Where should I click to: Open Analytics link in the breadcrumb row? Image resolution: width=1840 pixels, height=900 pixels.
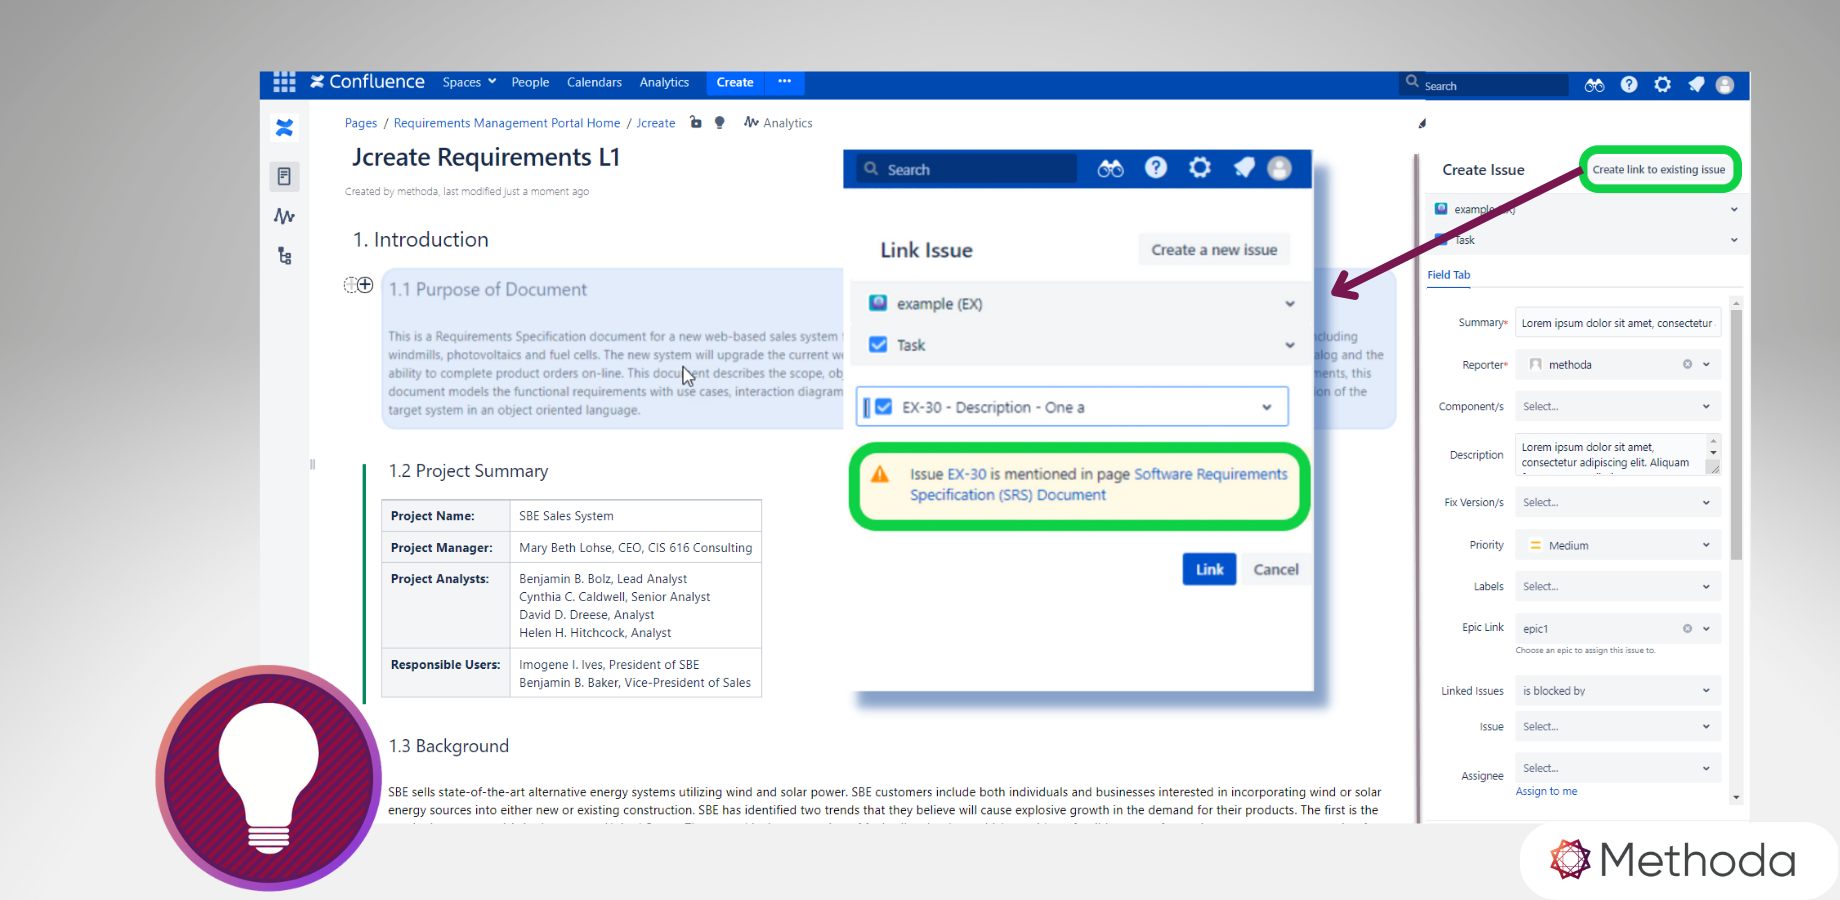click(778, 123)
